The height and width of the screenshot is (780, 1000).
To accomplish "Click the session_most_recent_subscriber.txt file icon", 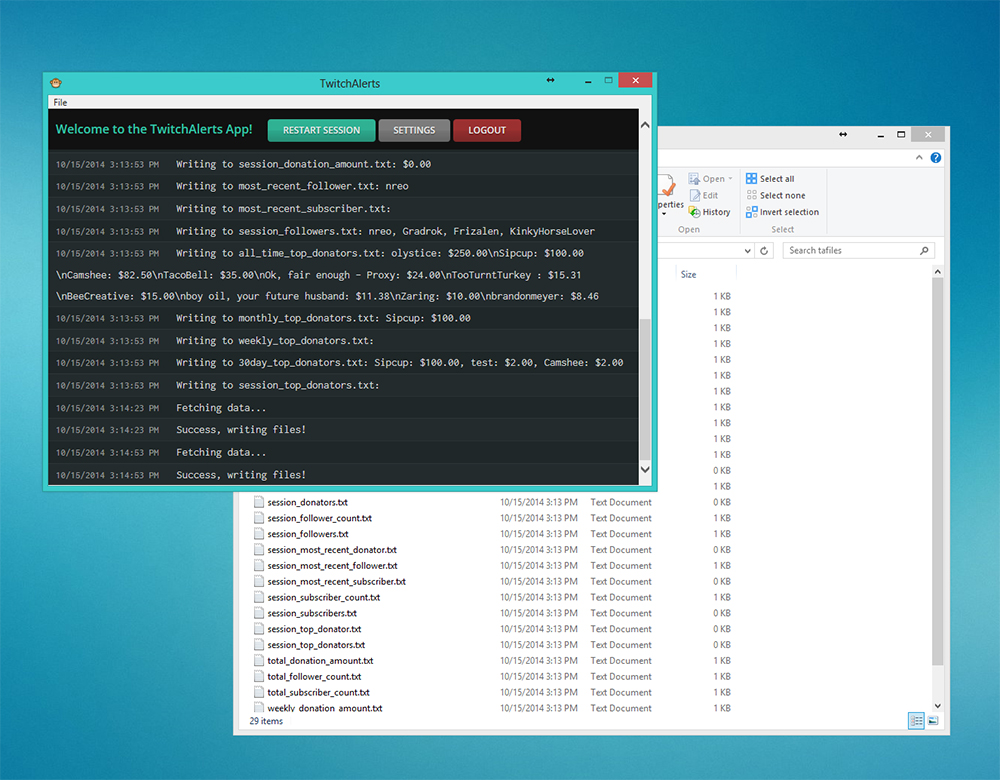I will (x=259, y=582).
